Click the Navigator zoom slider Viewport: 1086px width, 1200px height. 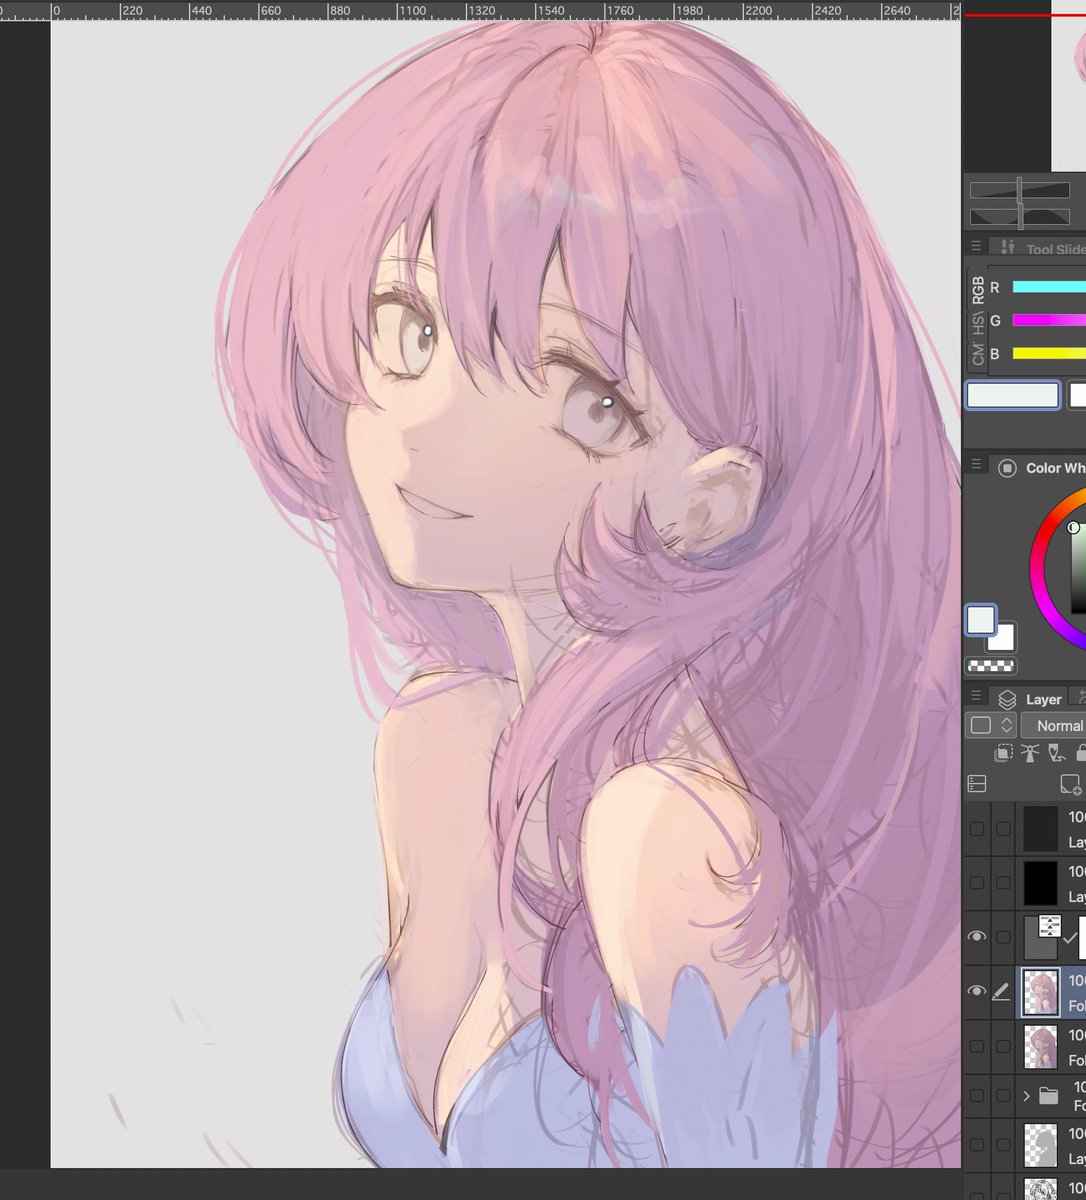[x=1019, y=189]
